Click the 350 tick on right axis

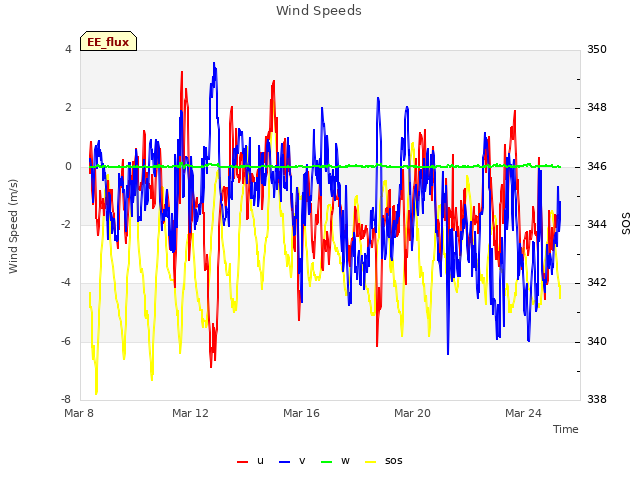[597, 49]
